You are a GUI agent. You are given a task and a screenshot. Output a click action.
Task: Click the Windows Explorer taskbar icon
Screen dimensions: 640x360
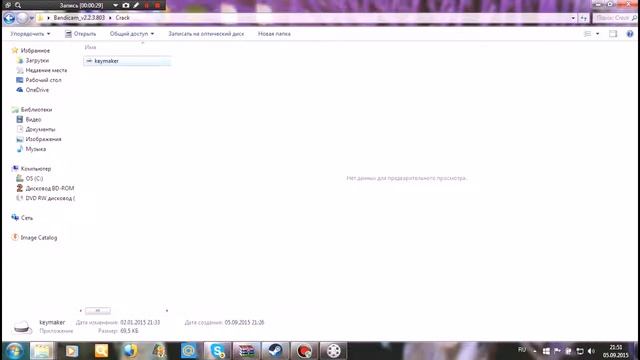[42, 351]
